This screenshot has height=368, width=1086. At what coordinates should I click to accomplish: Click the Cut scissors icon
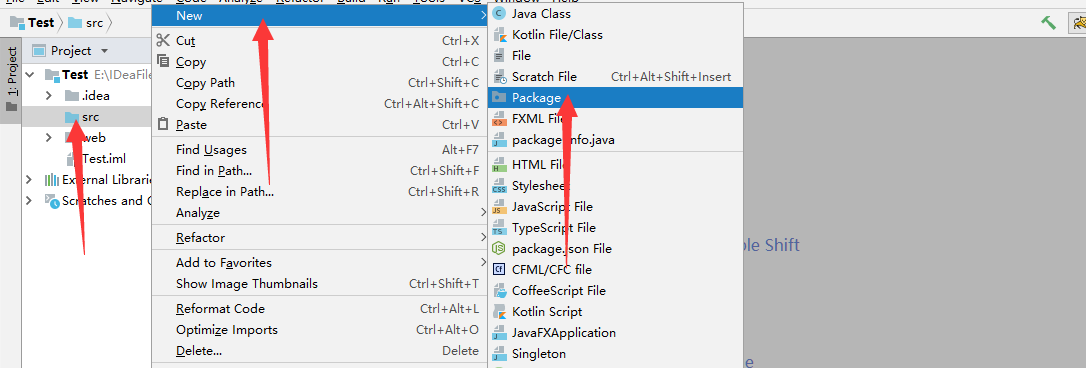point(163,40)
